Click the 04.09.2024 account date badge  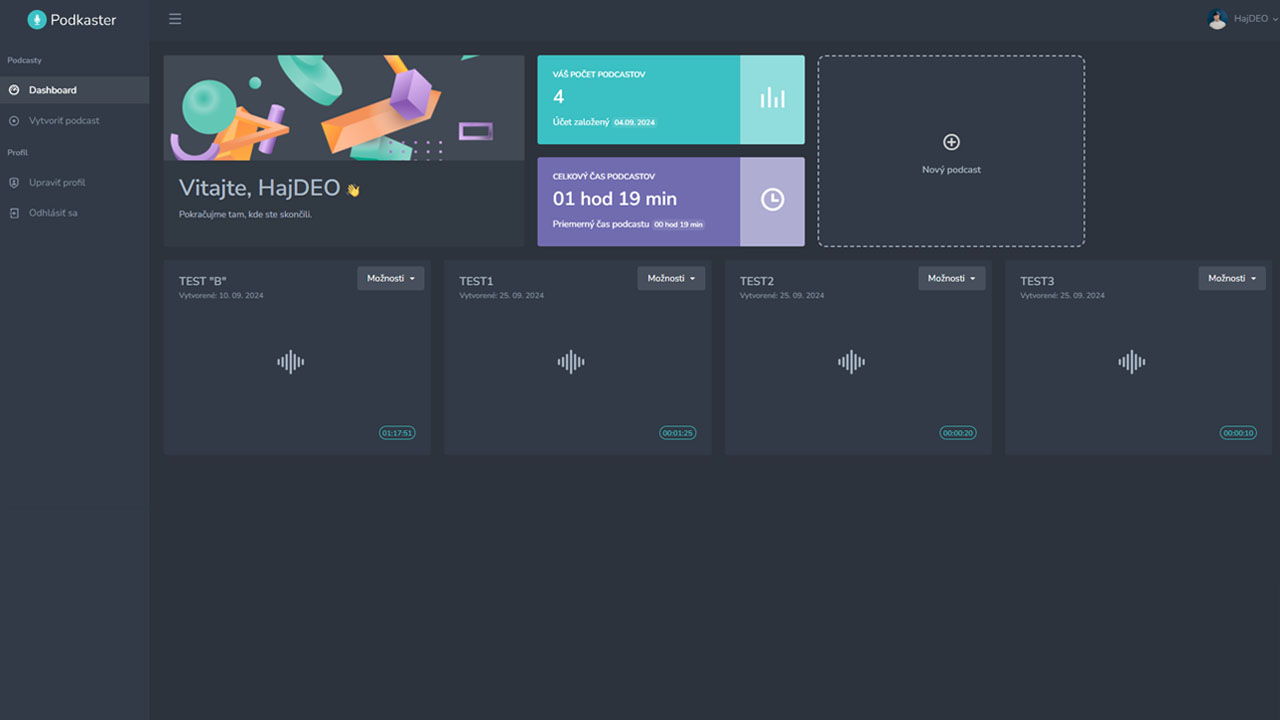634,122
